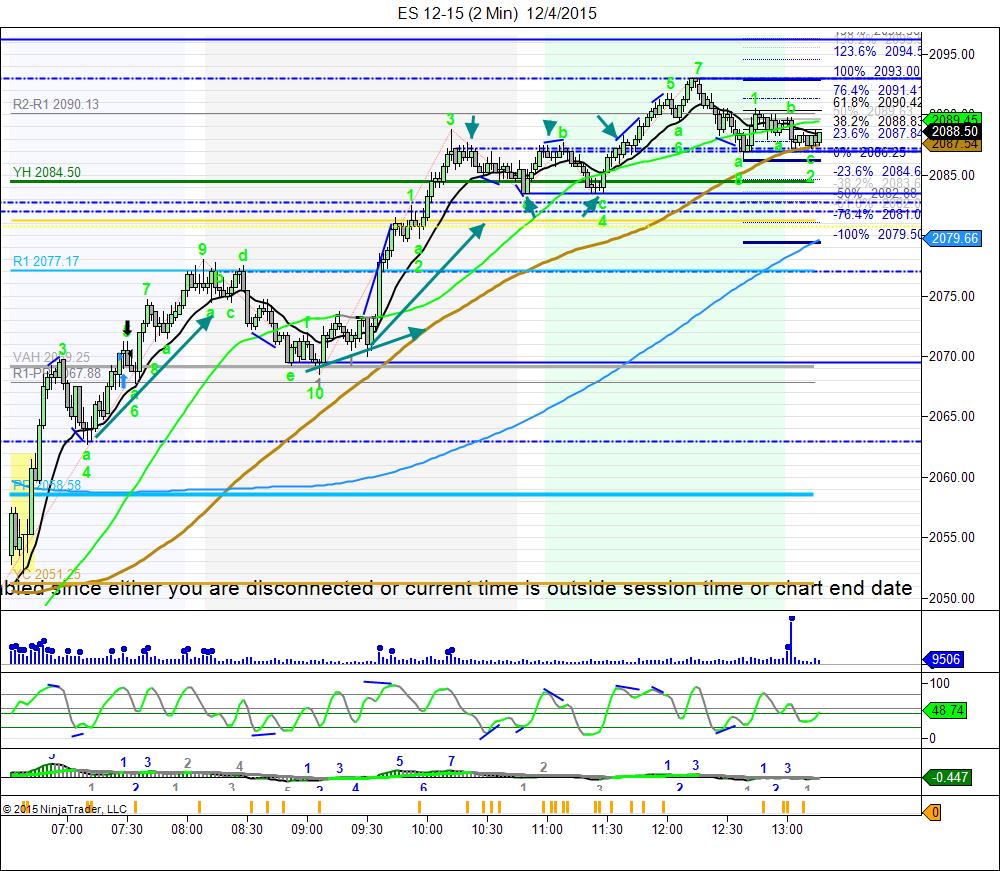1000x871 pixels.
Task: Click the R1 2077.17 level label
Action: (46, 261)
